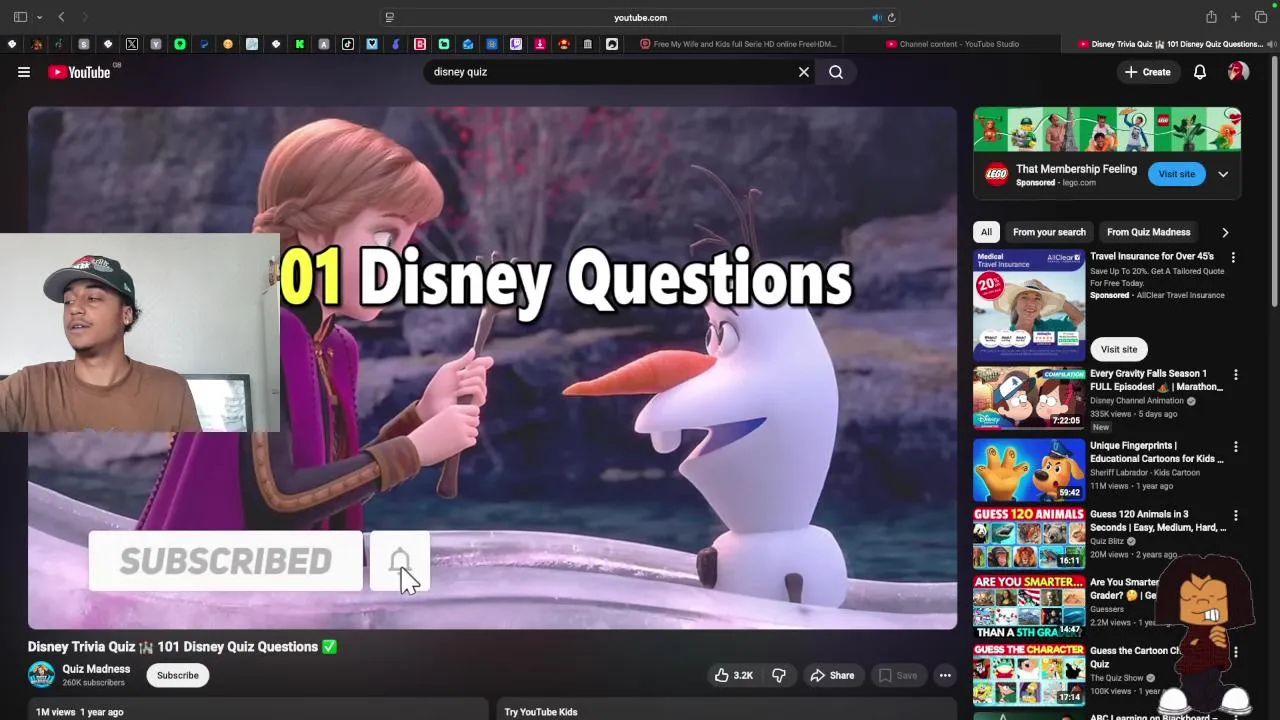The image size is (1280, 720).
Task: Run the search with the magnifier icon
Action: coord(836,72)
